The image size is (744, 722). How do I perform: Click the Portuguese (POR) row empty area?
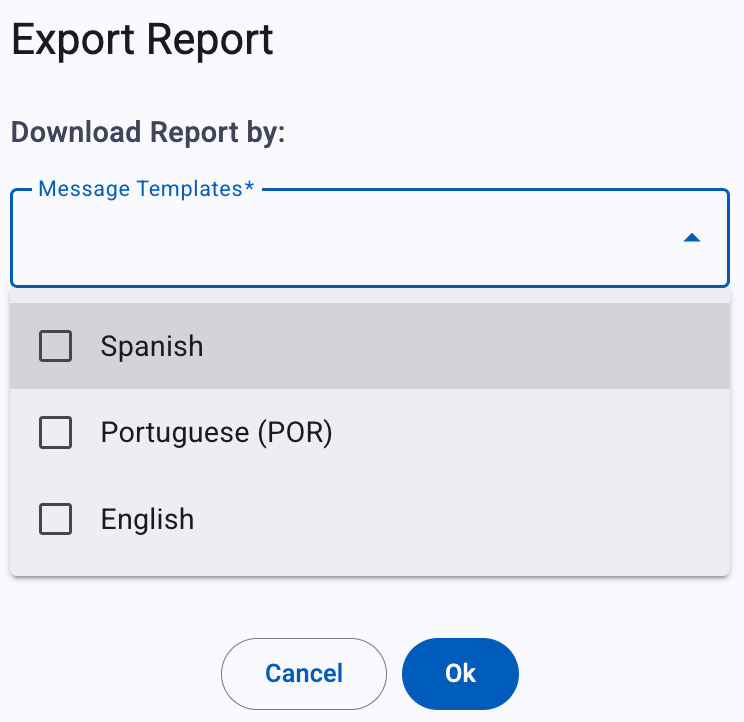click(x=522, y=432)
